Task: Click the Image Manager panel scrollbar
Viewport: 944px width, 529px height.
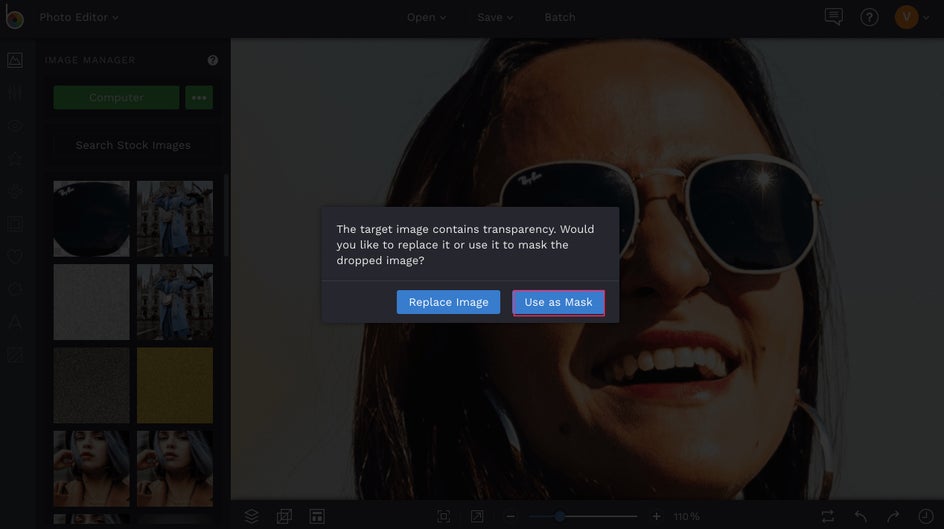Action: coord(226,216)
